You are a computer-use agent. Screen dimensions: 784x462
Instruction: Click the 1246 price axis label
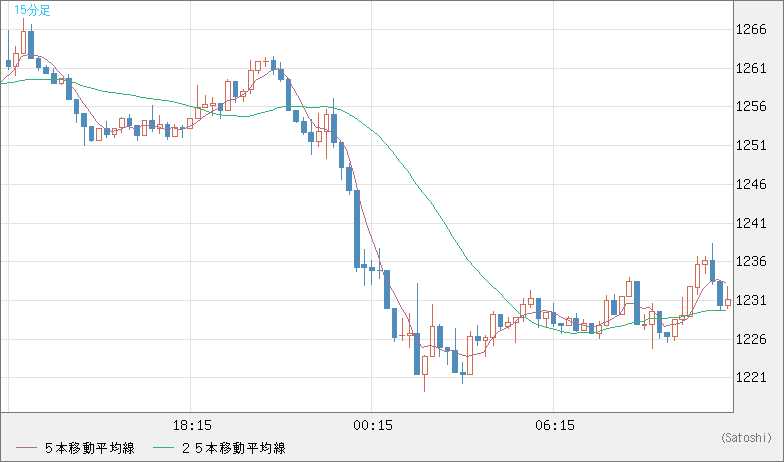click(x=751, y=184)
